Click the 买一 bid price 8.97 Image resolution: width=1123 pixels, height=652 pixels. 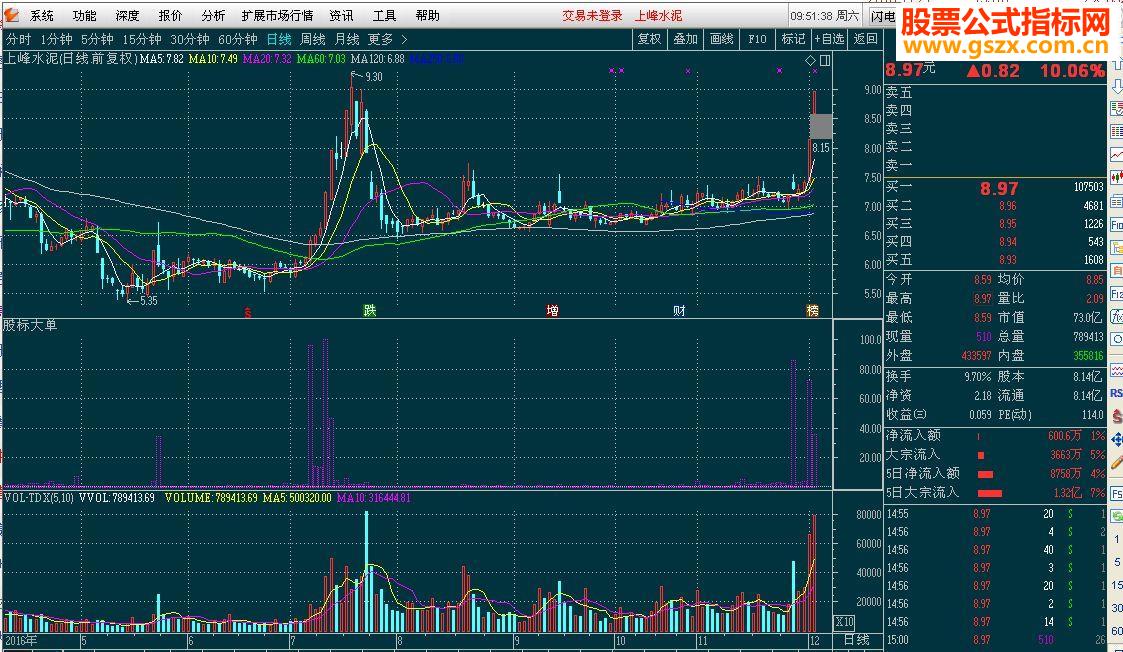(999, 188)
